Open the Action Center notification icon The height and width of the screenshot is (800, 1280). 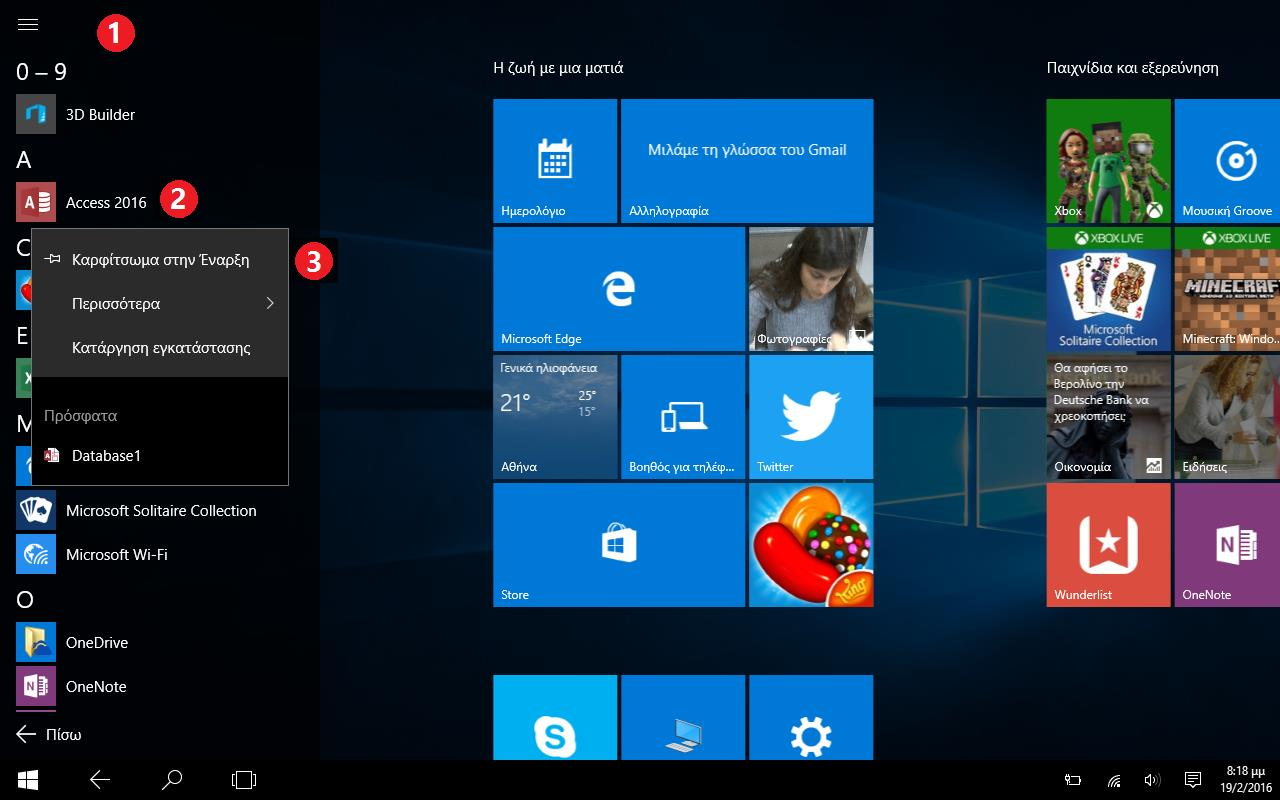[x=1192, y=780]
